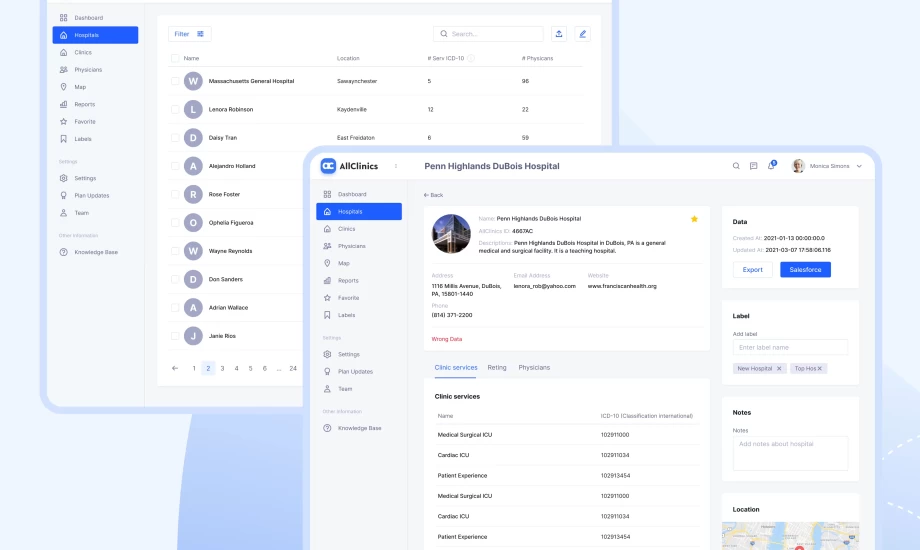Click the pencil edit icon in back window
The height and width of the screenshot is (550, 920).
pos(583,34)
